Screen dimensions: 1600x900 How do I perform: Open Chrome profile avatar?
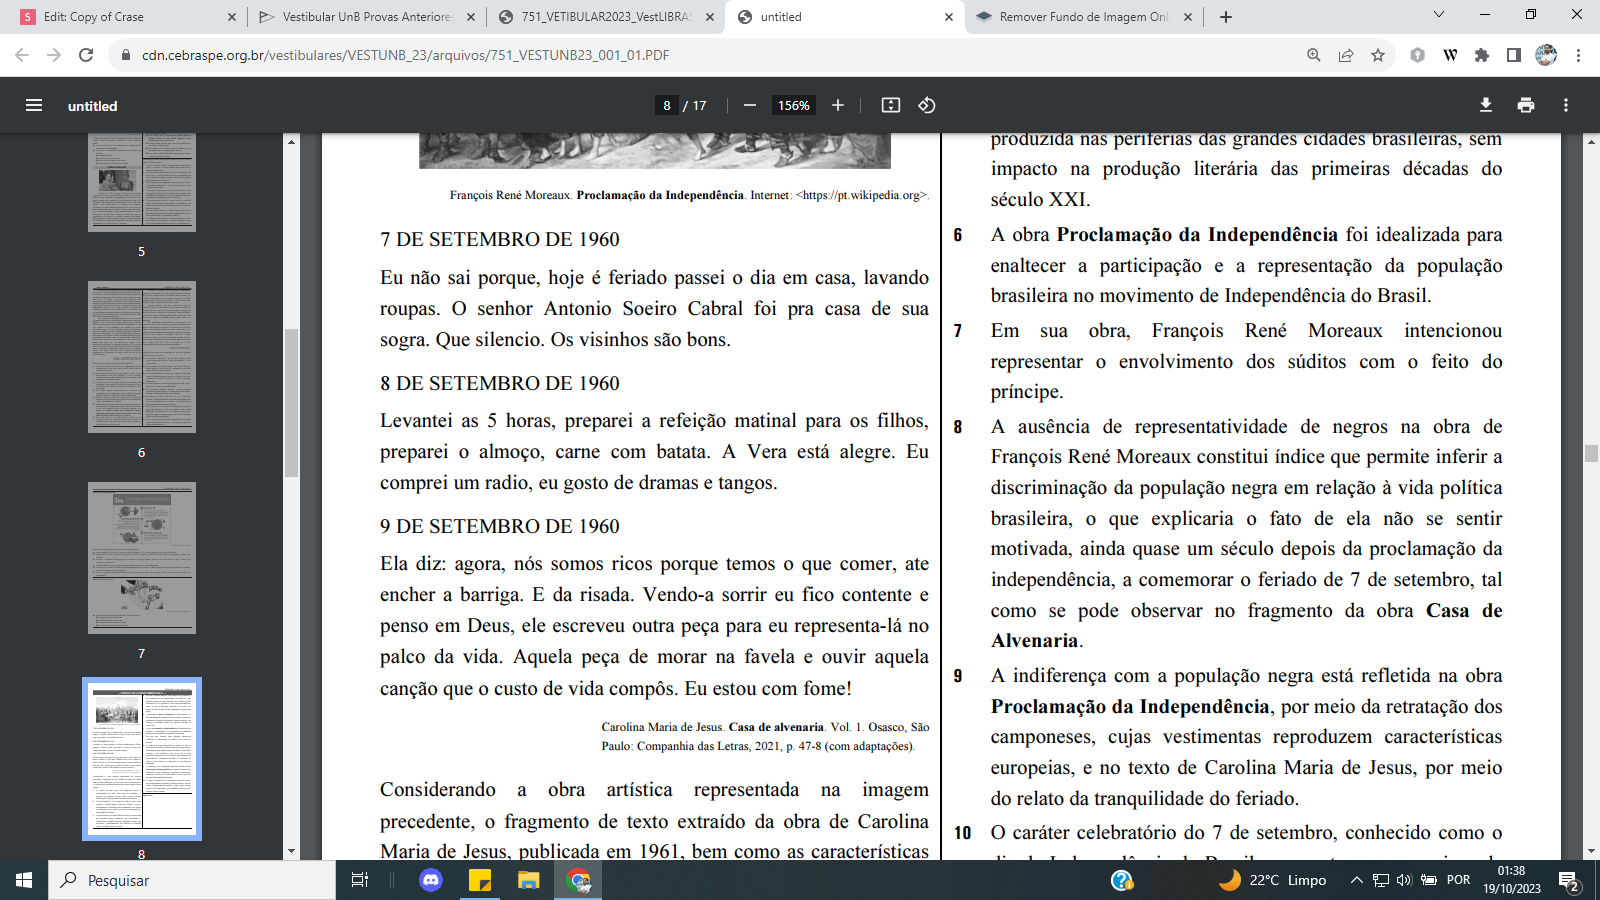1546,55
